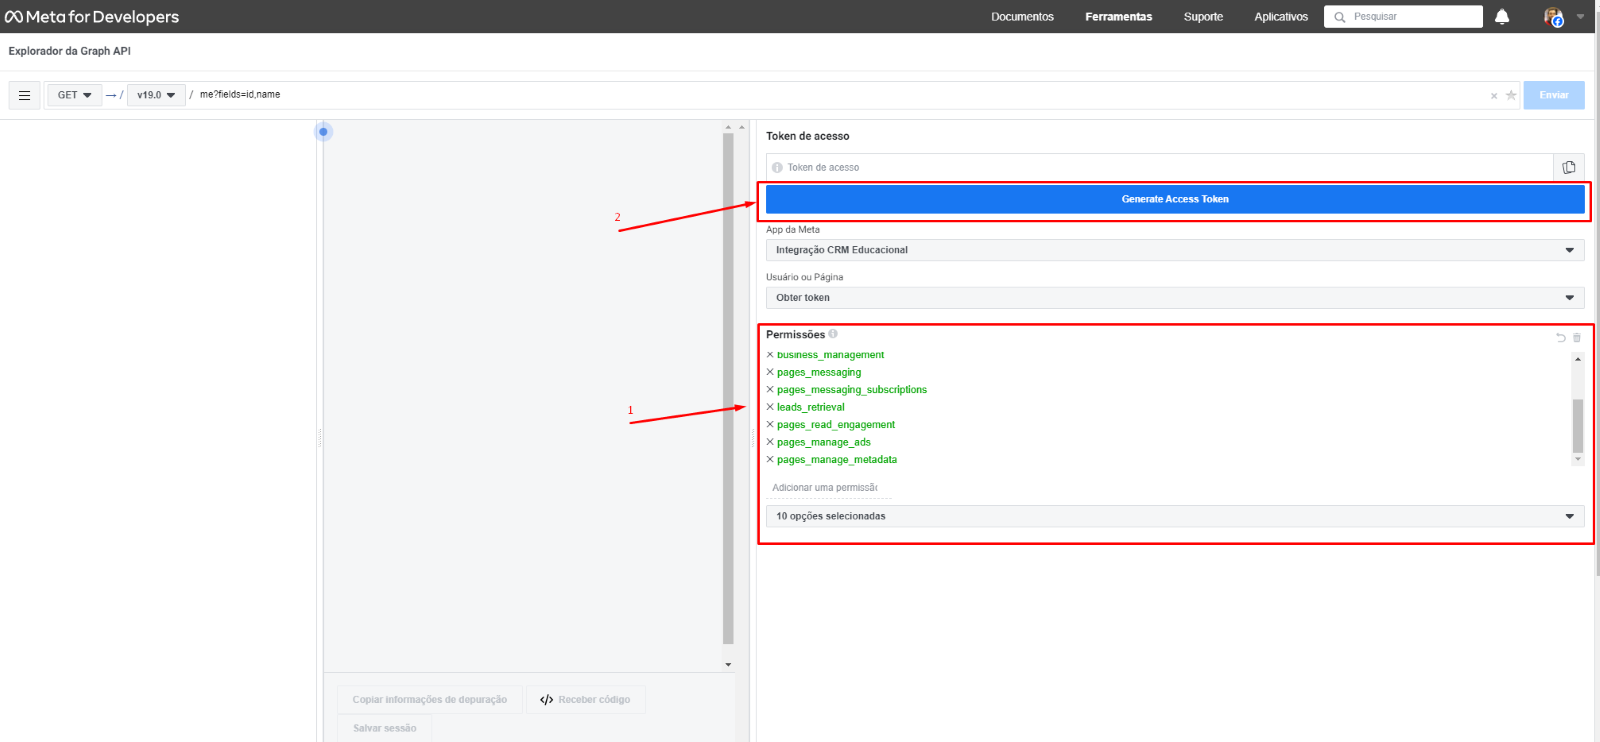
Task: Clear the query with the X icon
Action: [1494, 96]
